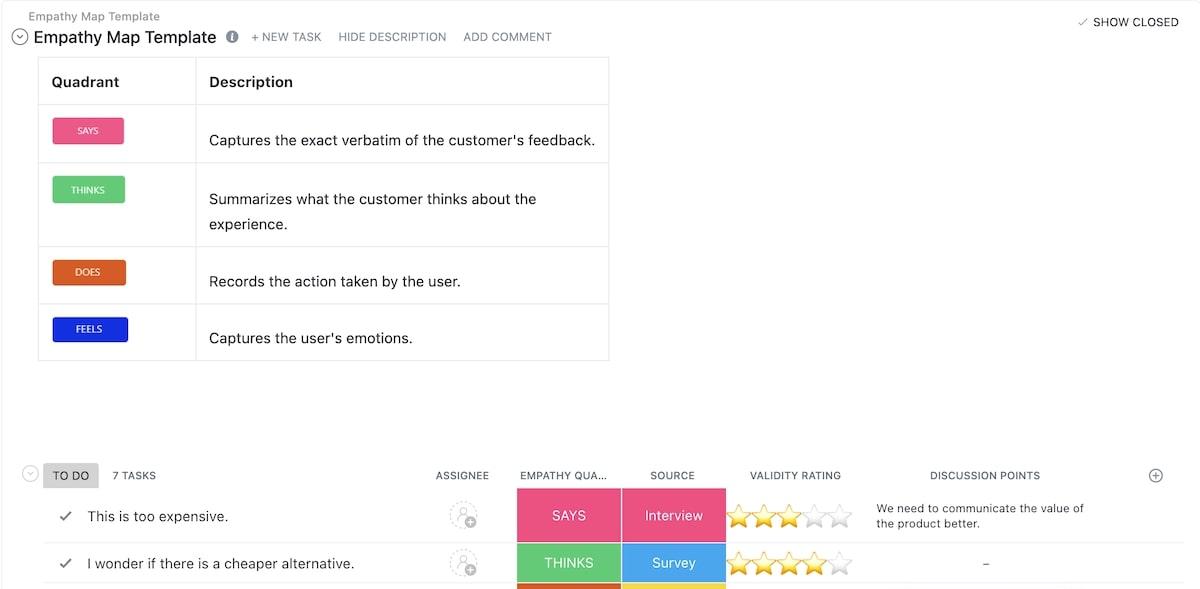Viewport: 1200px width, 589px height.
Task: Edit the discussion points text for first task
Action: (x=979, y=516)
